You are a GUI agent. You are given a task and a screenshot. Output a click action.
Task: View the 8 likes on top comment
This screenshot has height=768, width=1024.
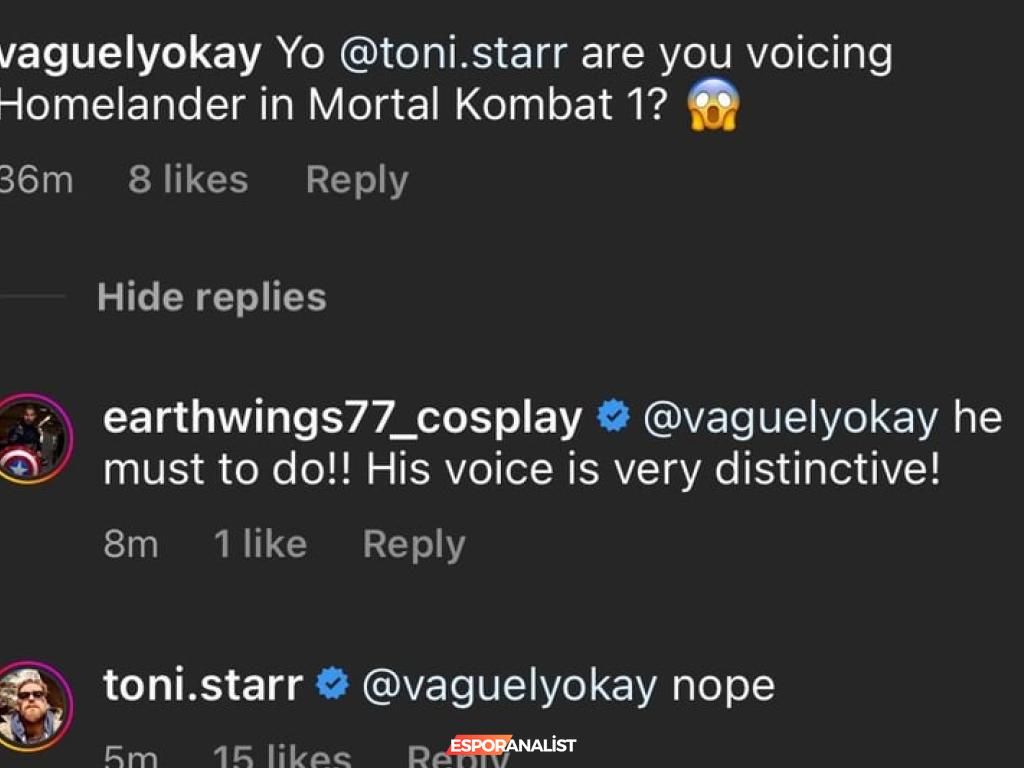188,180
